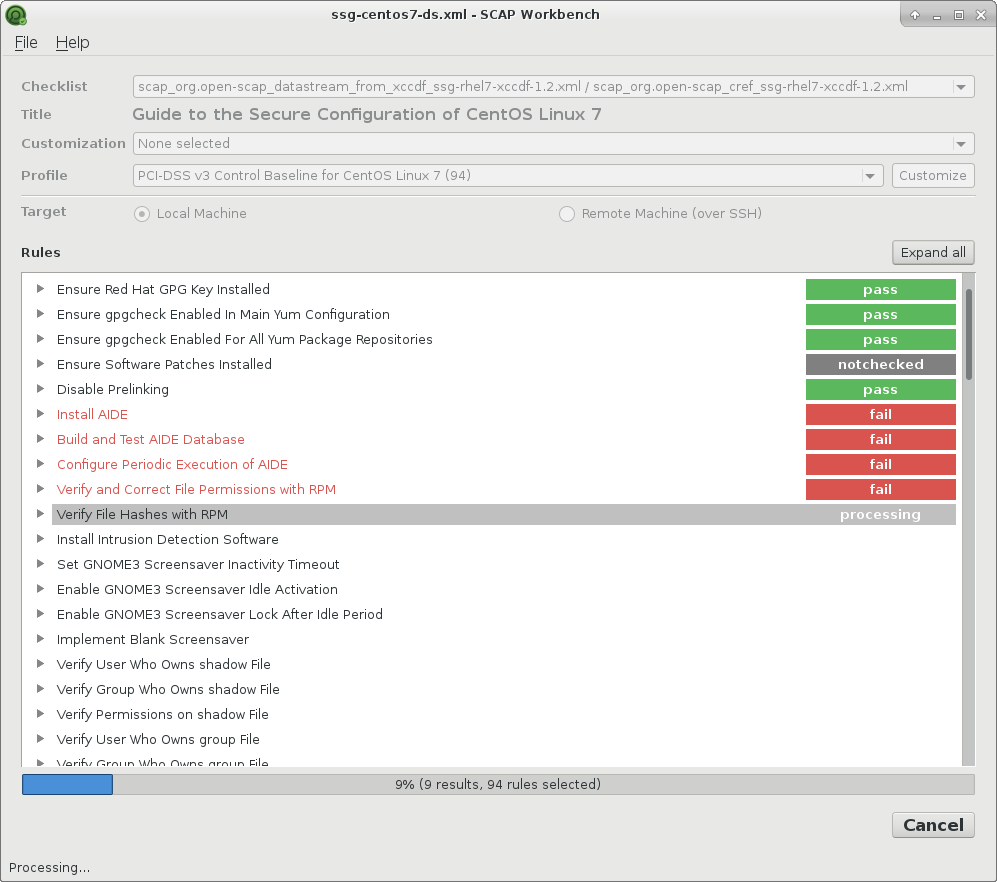Click the rules list vertical scrollbar thumb
Image resolution: width=997 pixels, height=882 pixels.
tap(969, 334)
